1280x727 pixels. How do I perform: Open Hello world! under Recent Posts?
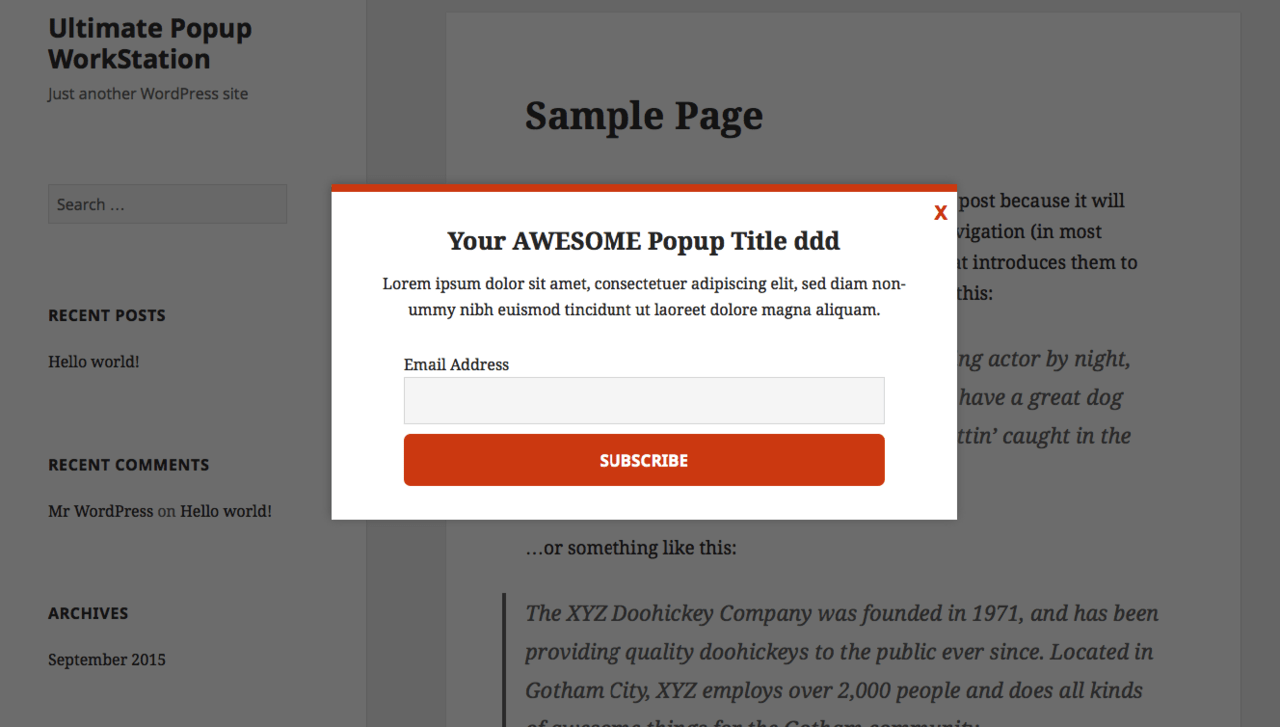[x=94, y=362]
